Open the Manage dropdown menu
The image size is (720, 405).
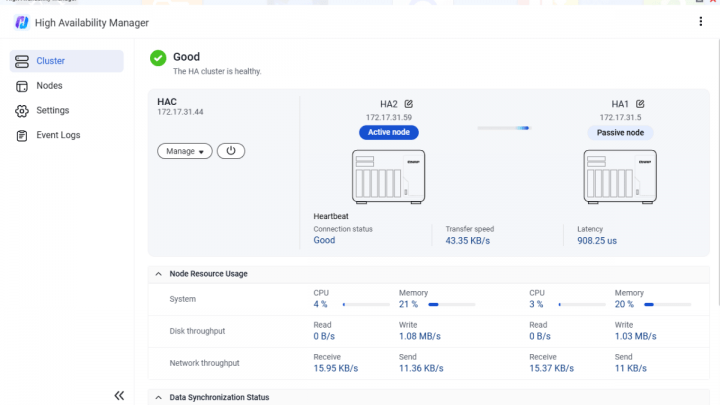(x=185, y=151)
